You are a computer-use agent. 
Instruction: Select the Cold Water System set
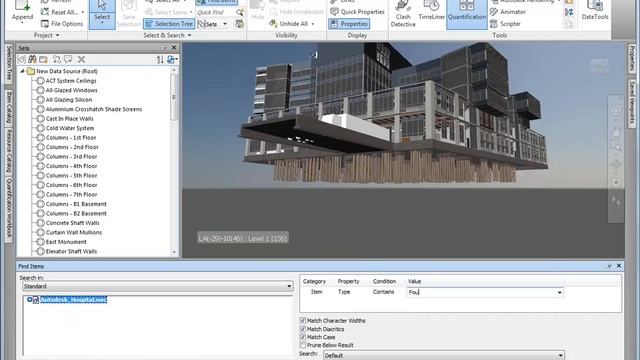click(69, 128)
